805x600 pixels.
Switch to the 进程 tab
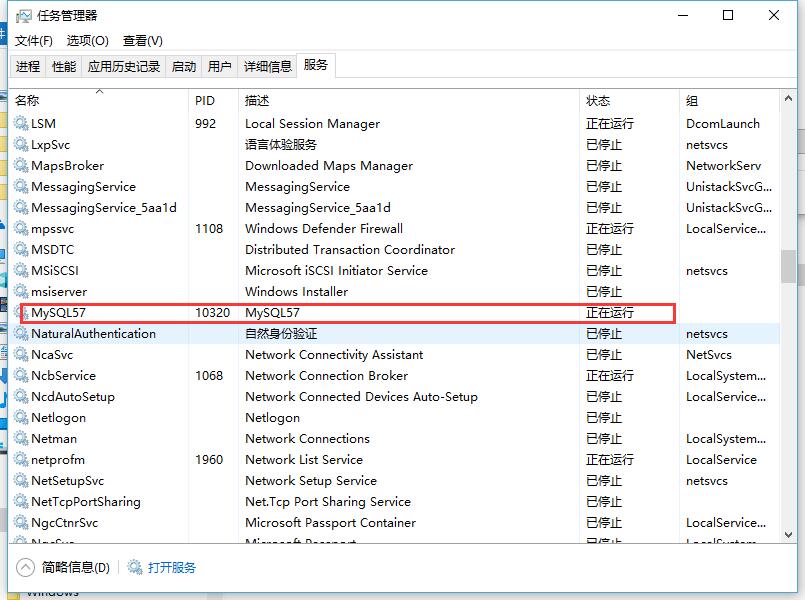(28, 66)
